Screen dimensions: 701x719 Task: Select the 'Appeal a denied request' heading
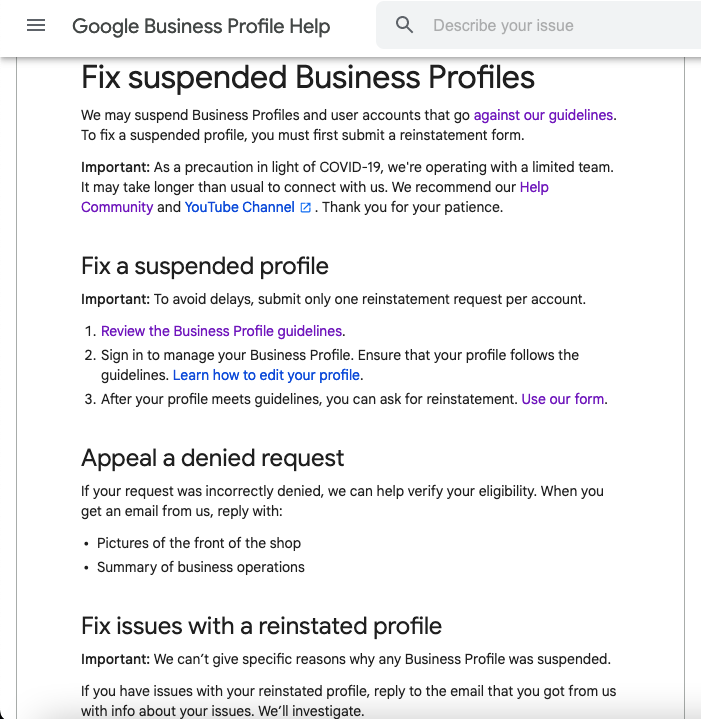pos(212,458)
